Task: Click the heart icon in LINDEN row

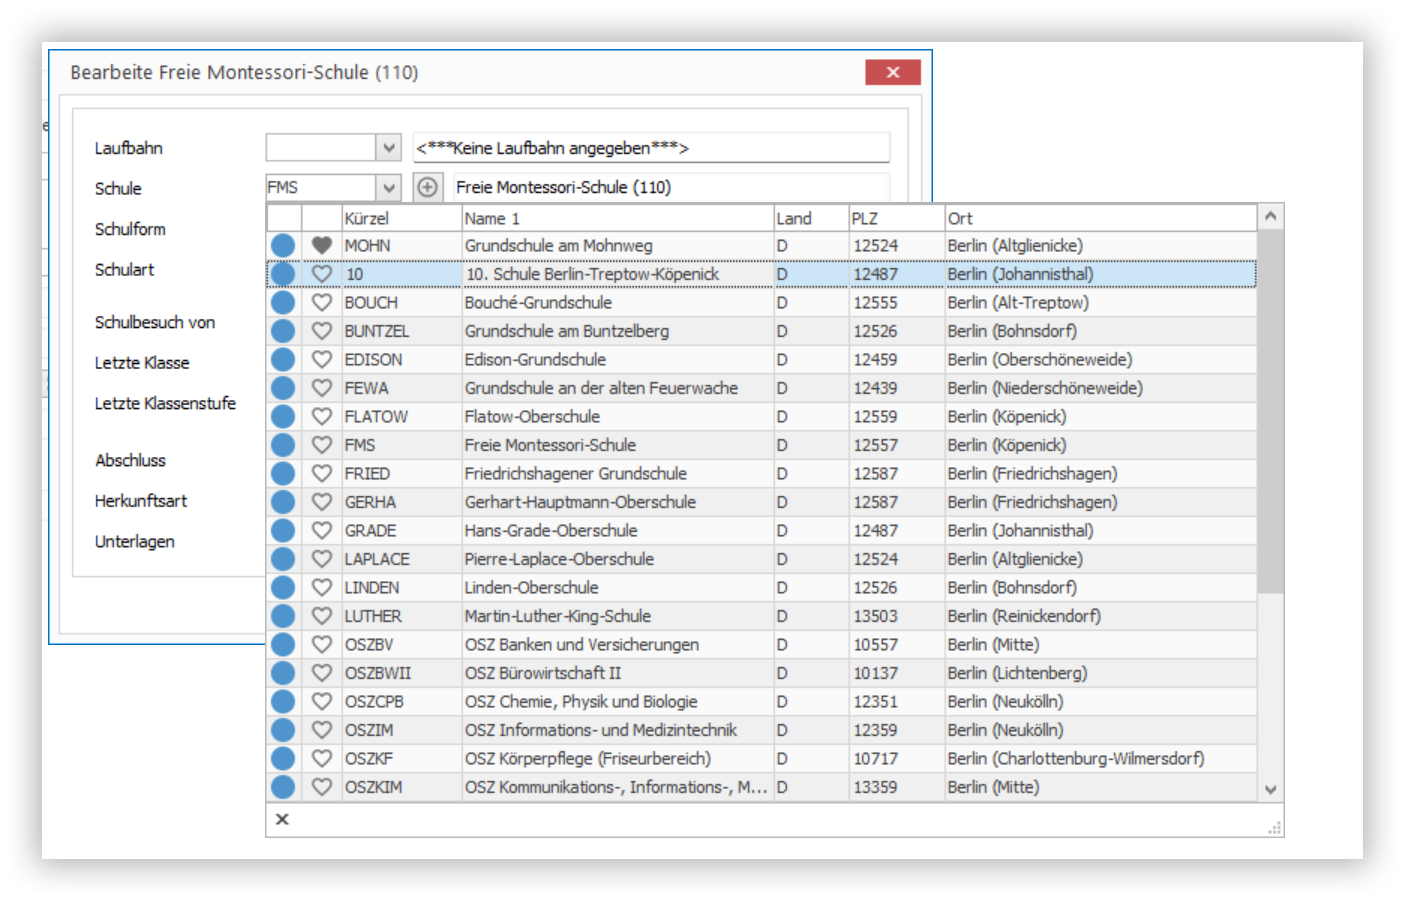Action: [321, 587]
